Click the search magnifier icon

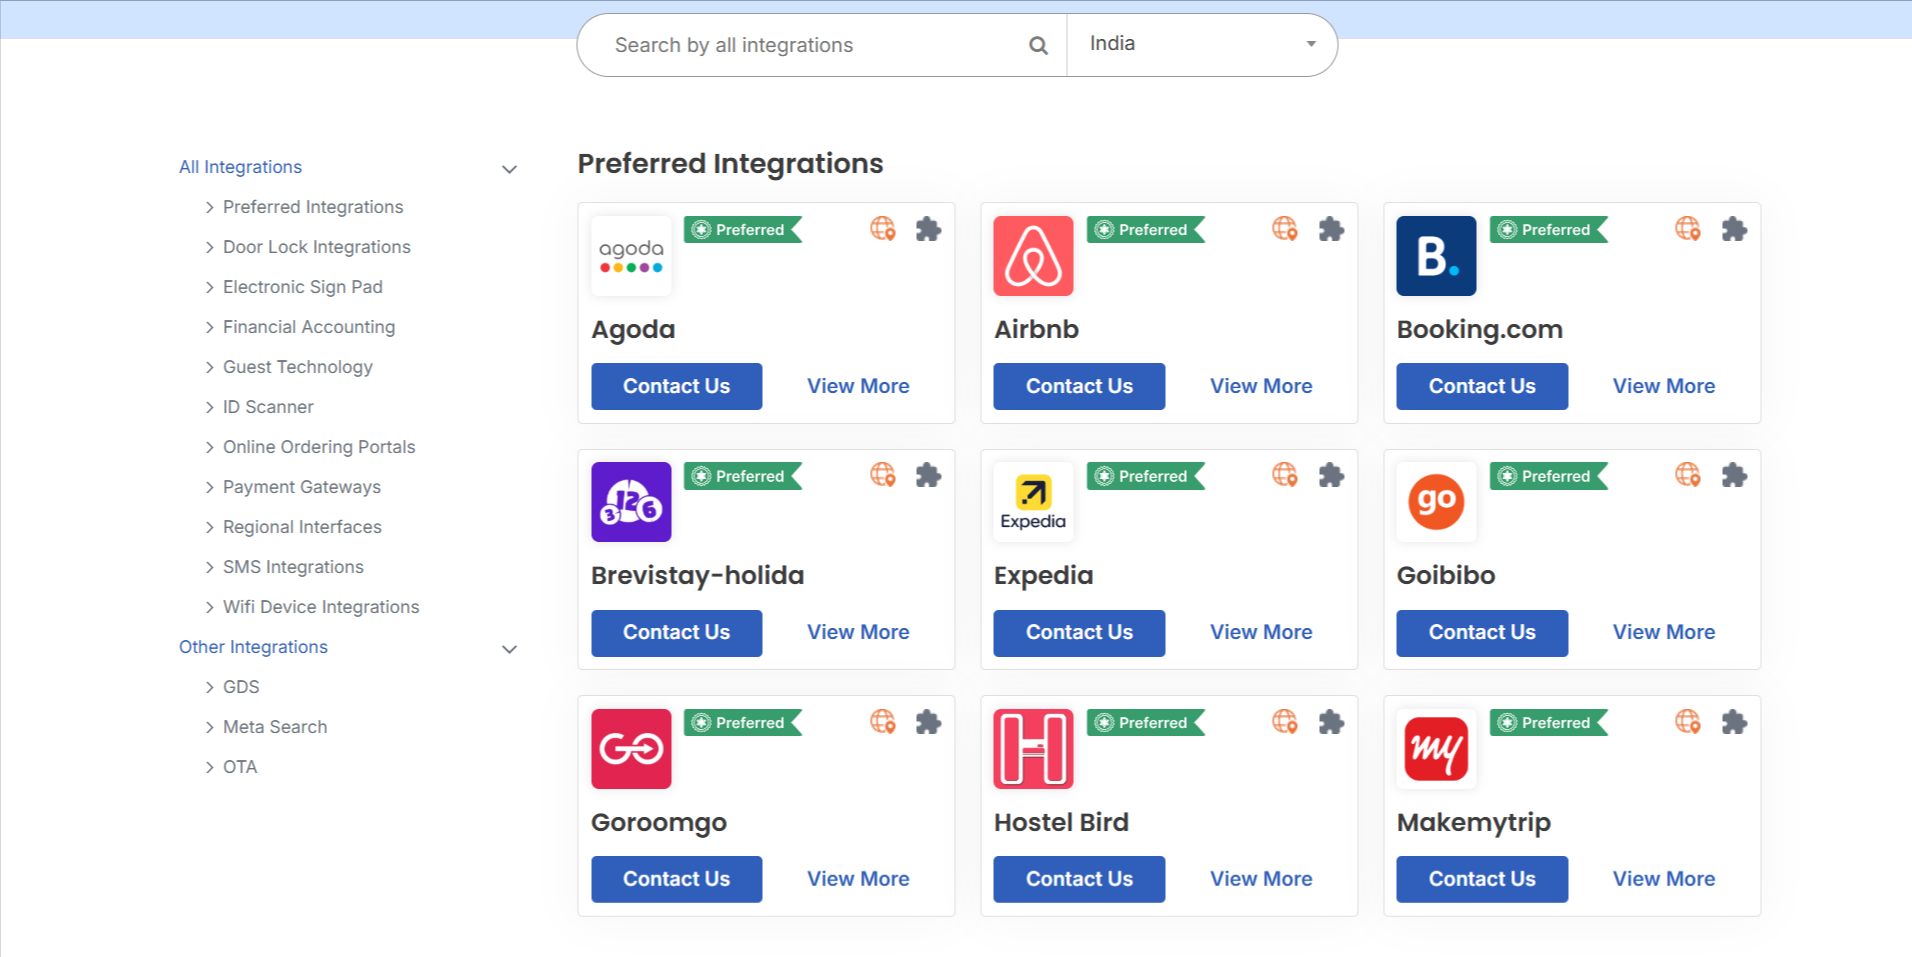pyautogui.click(x=1038, y=45)
